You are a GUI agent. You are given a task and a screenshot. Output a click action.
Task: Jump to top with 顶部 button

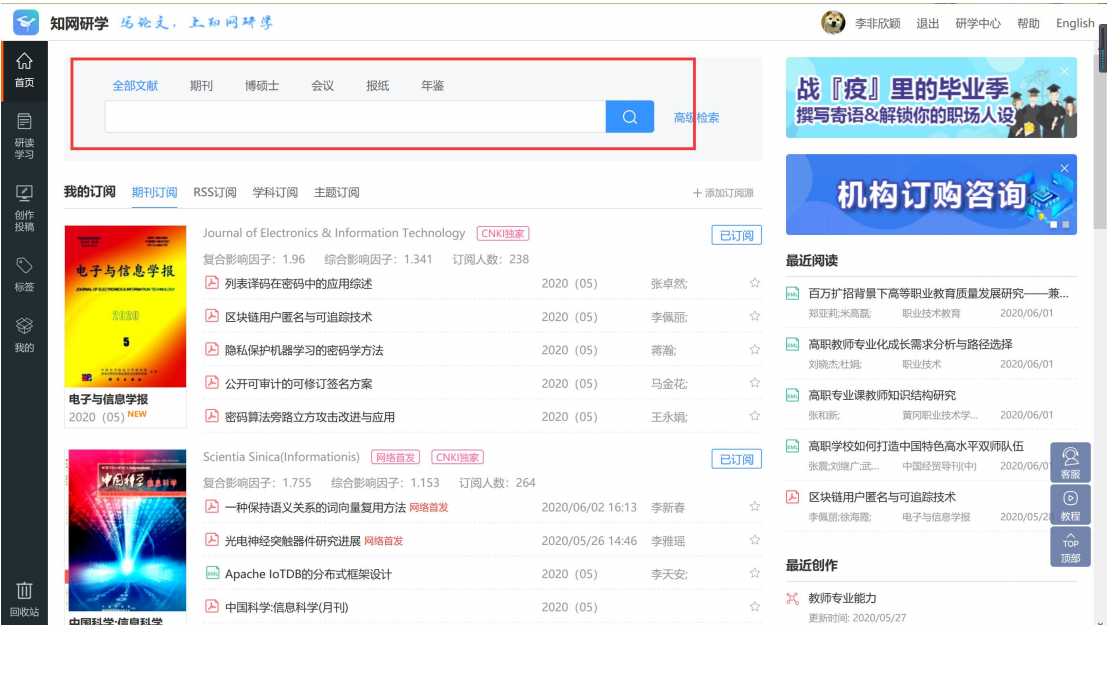(1070, 547)
